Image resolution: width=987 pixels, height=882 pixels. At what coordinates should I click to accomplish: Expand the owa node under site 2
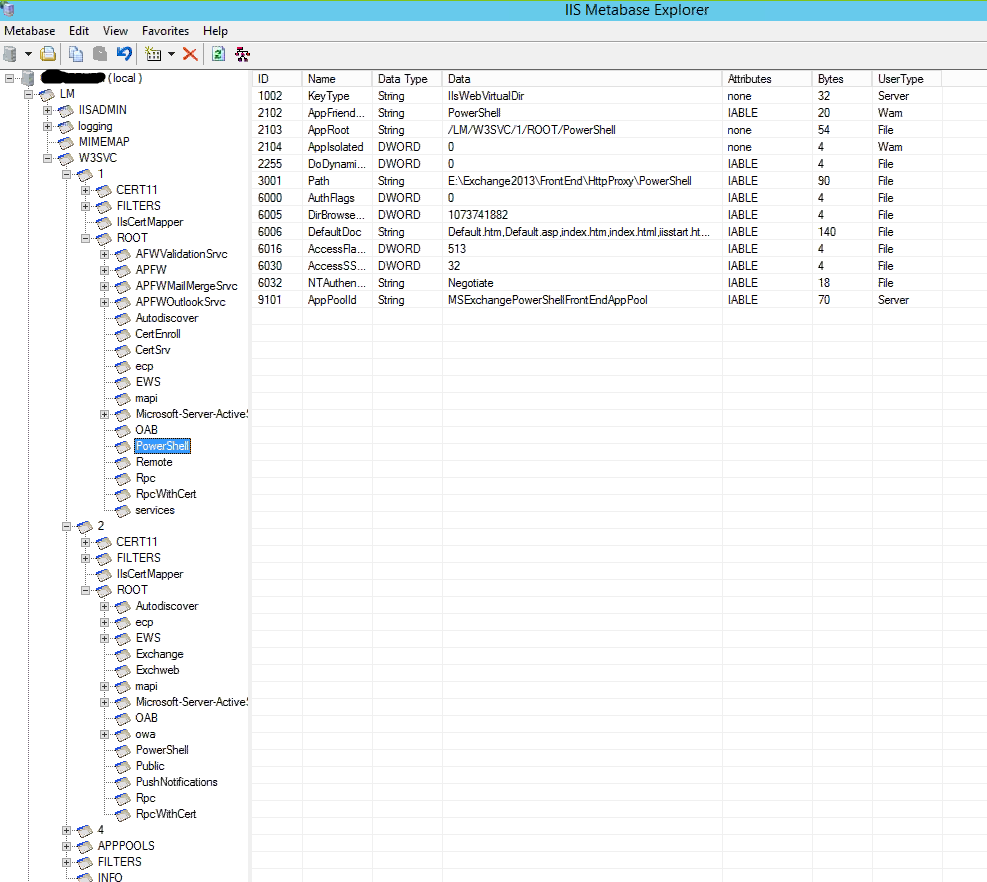(104, 734)
